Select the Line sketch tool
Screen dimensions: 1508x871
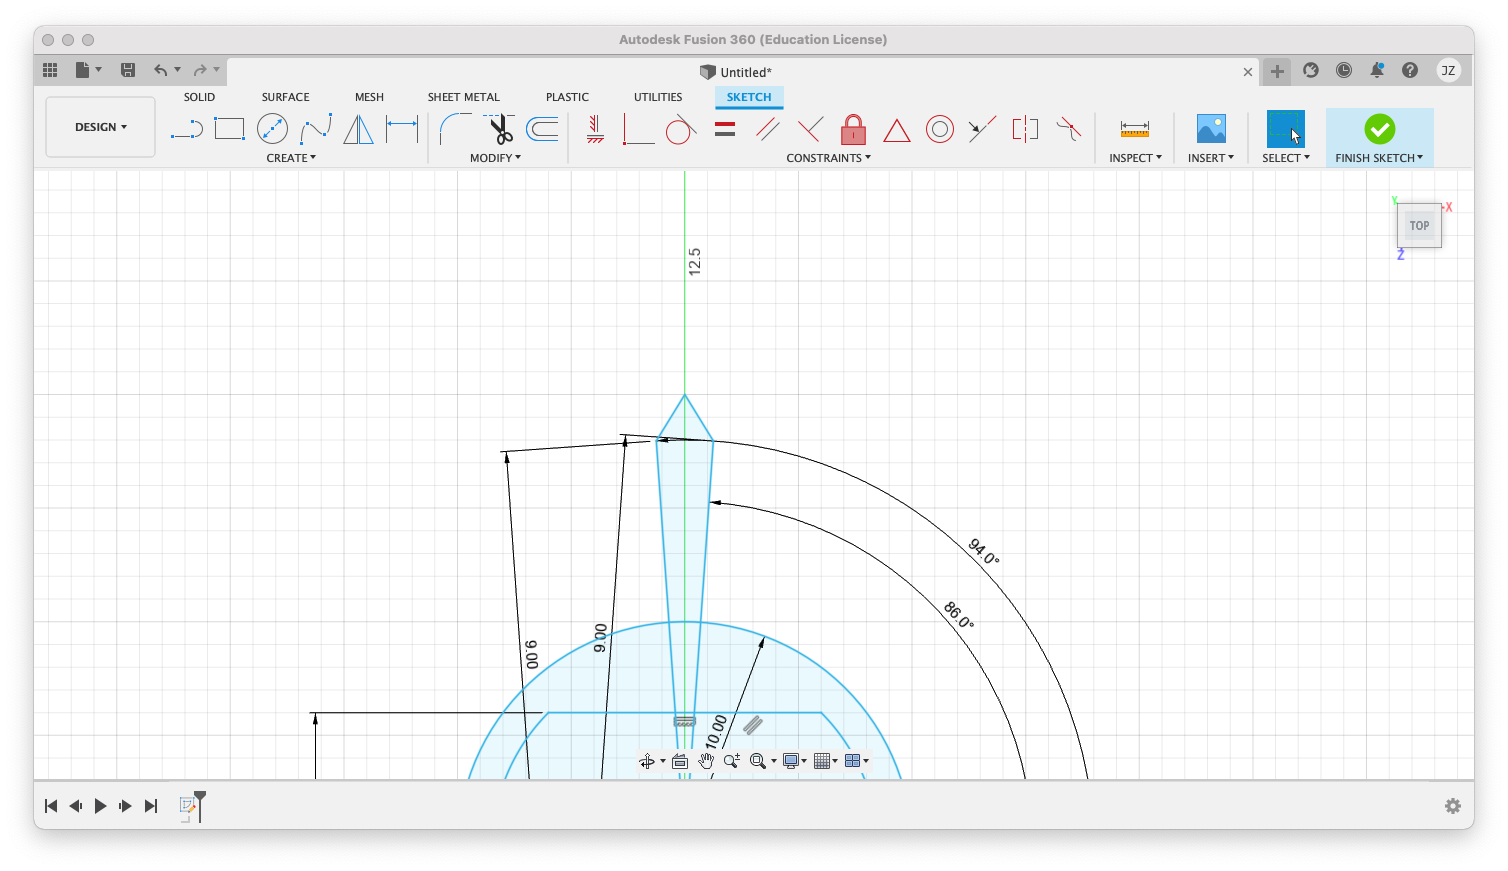tap(187, 129)
